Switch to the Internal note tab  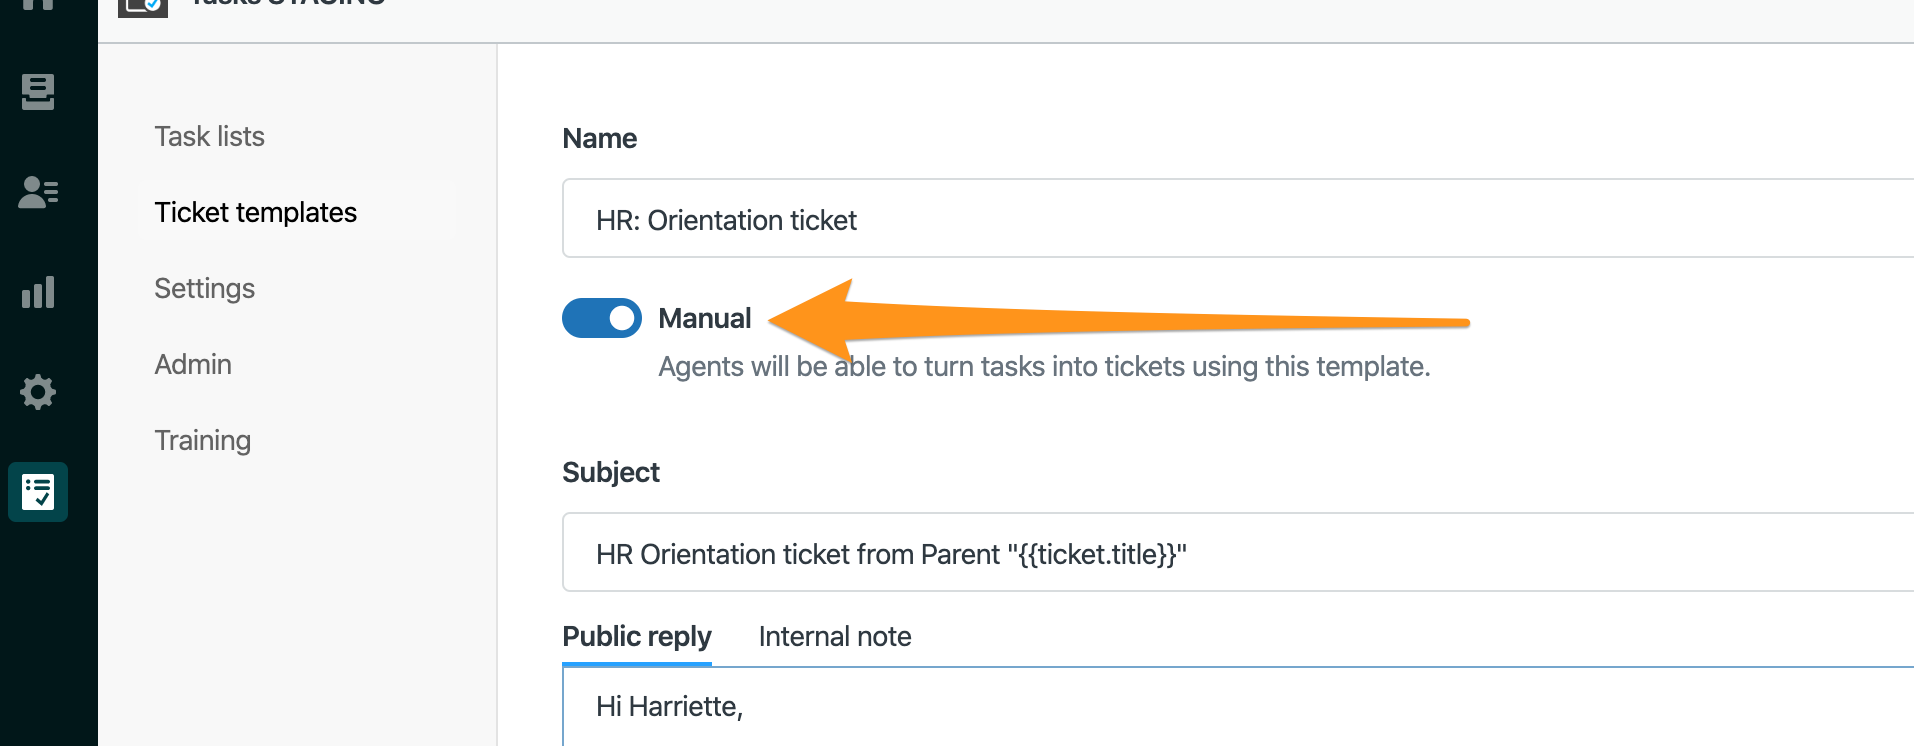(x=835, y=636)
